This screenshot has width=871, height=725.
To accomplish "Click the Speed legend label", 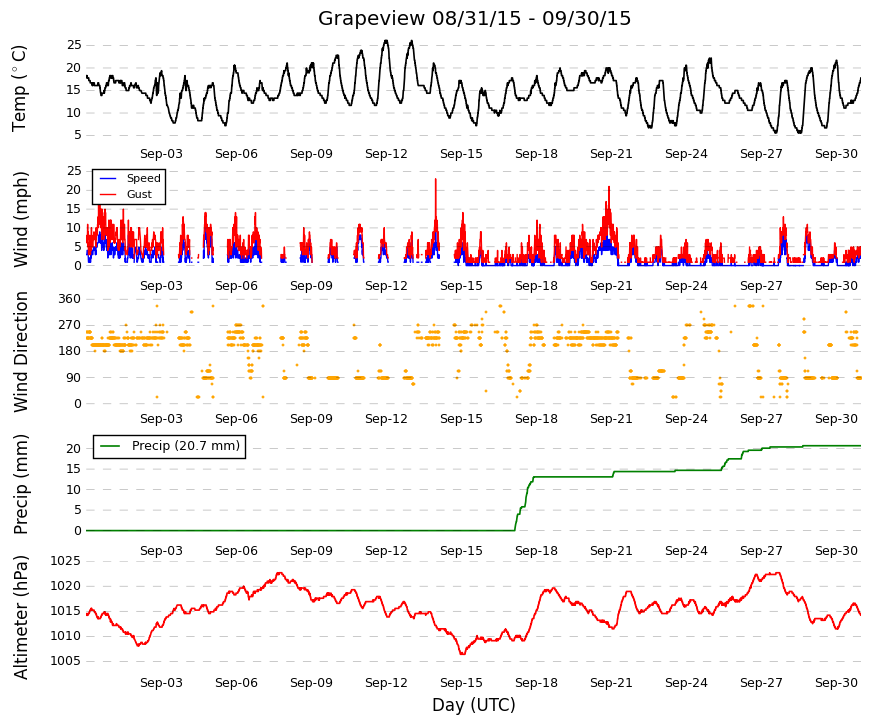I will click(143, 178).
